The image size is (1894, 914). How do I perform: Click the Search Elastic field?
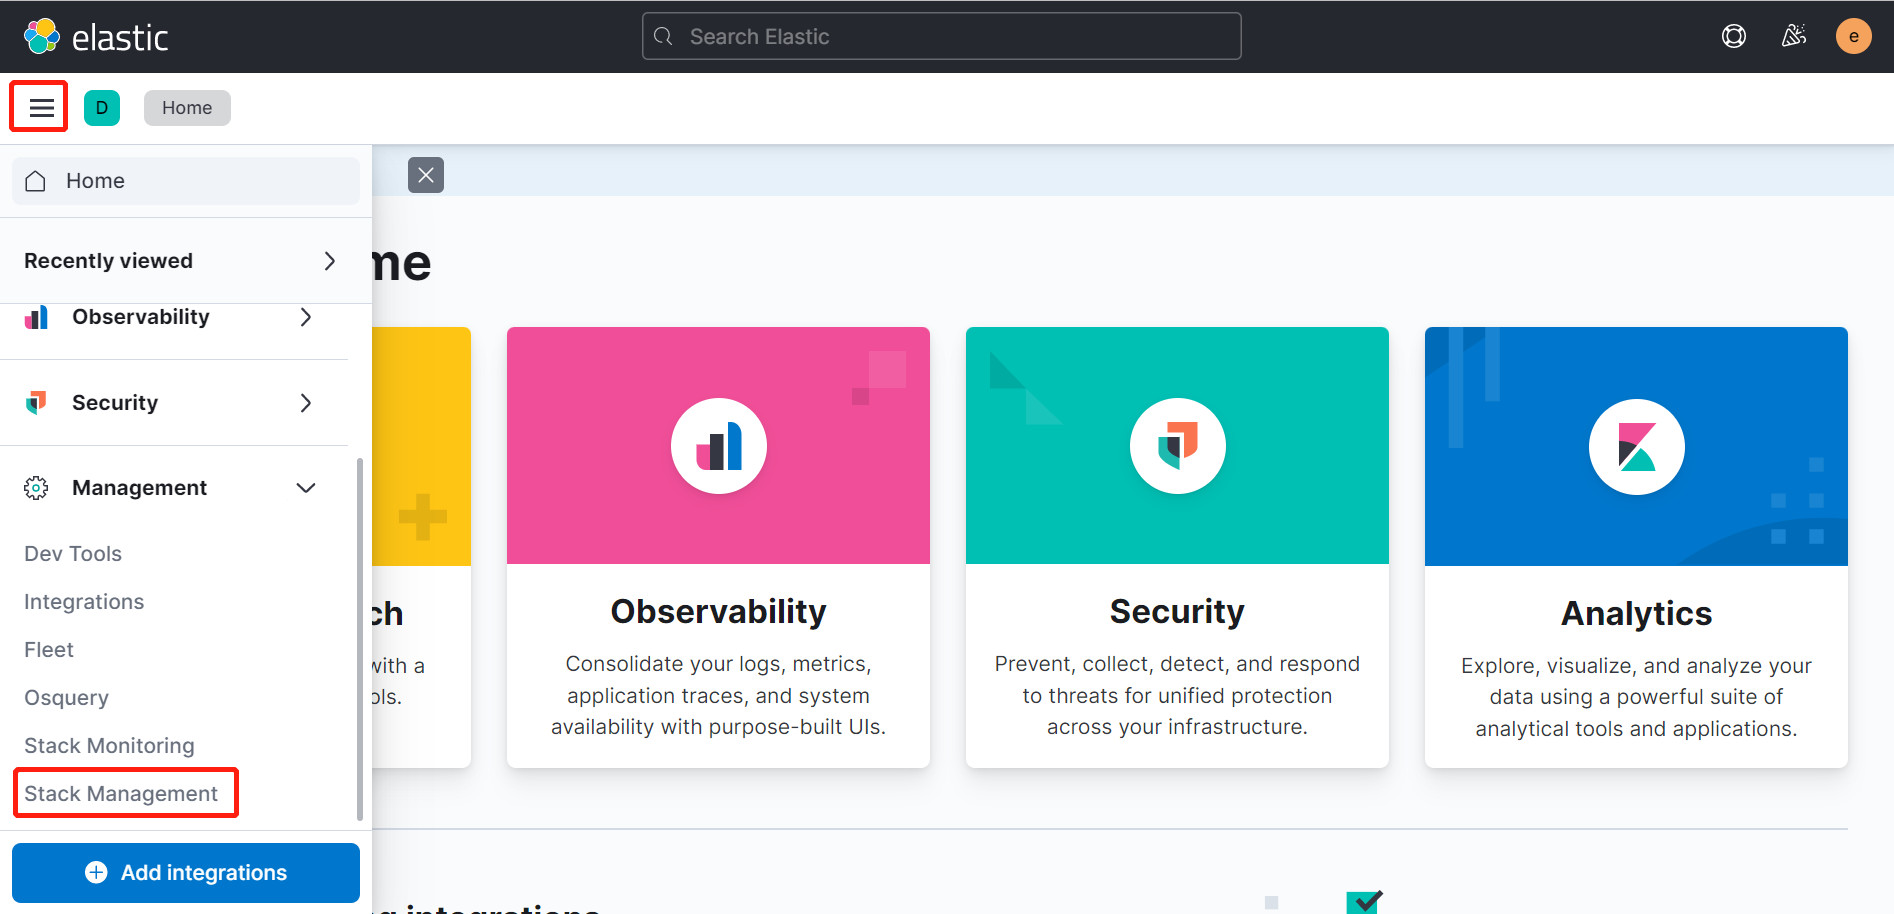point(942,37)
